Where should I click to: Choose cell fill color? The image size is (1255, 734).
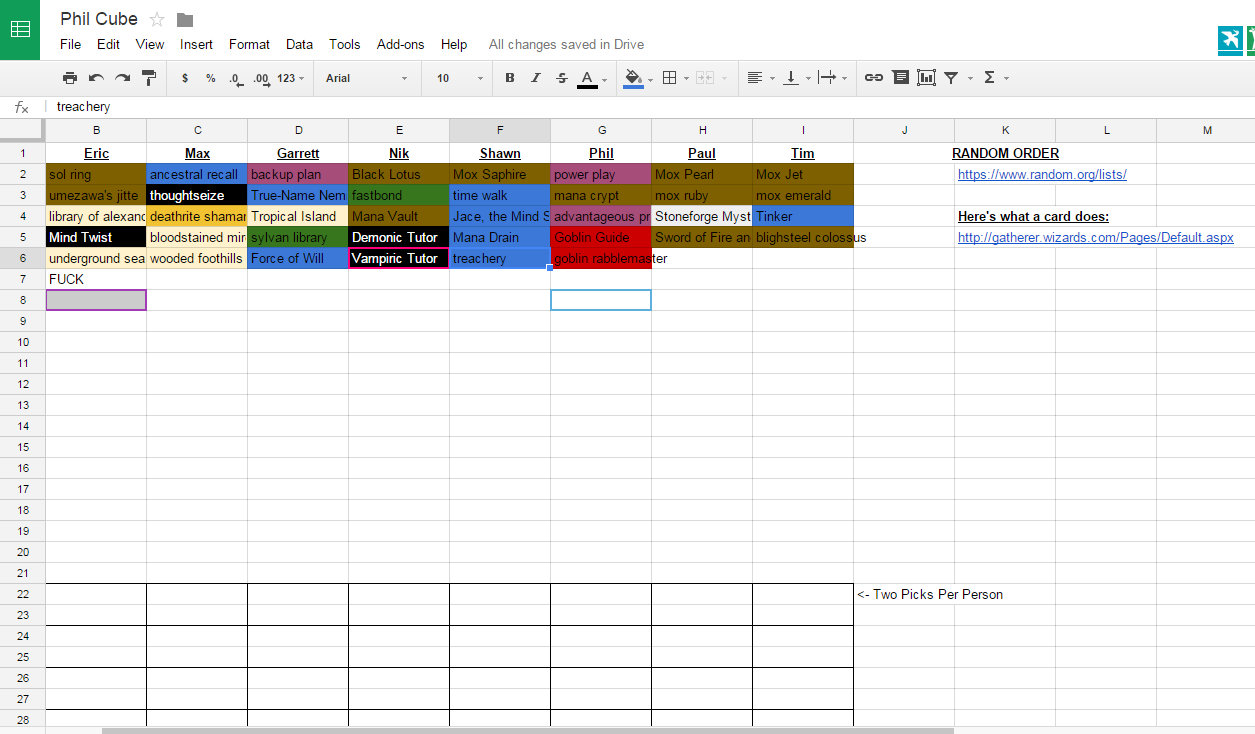633,78
